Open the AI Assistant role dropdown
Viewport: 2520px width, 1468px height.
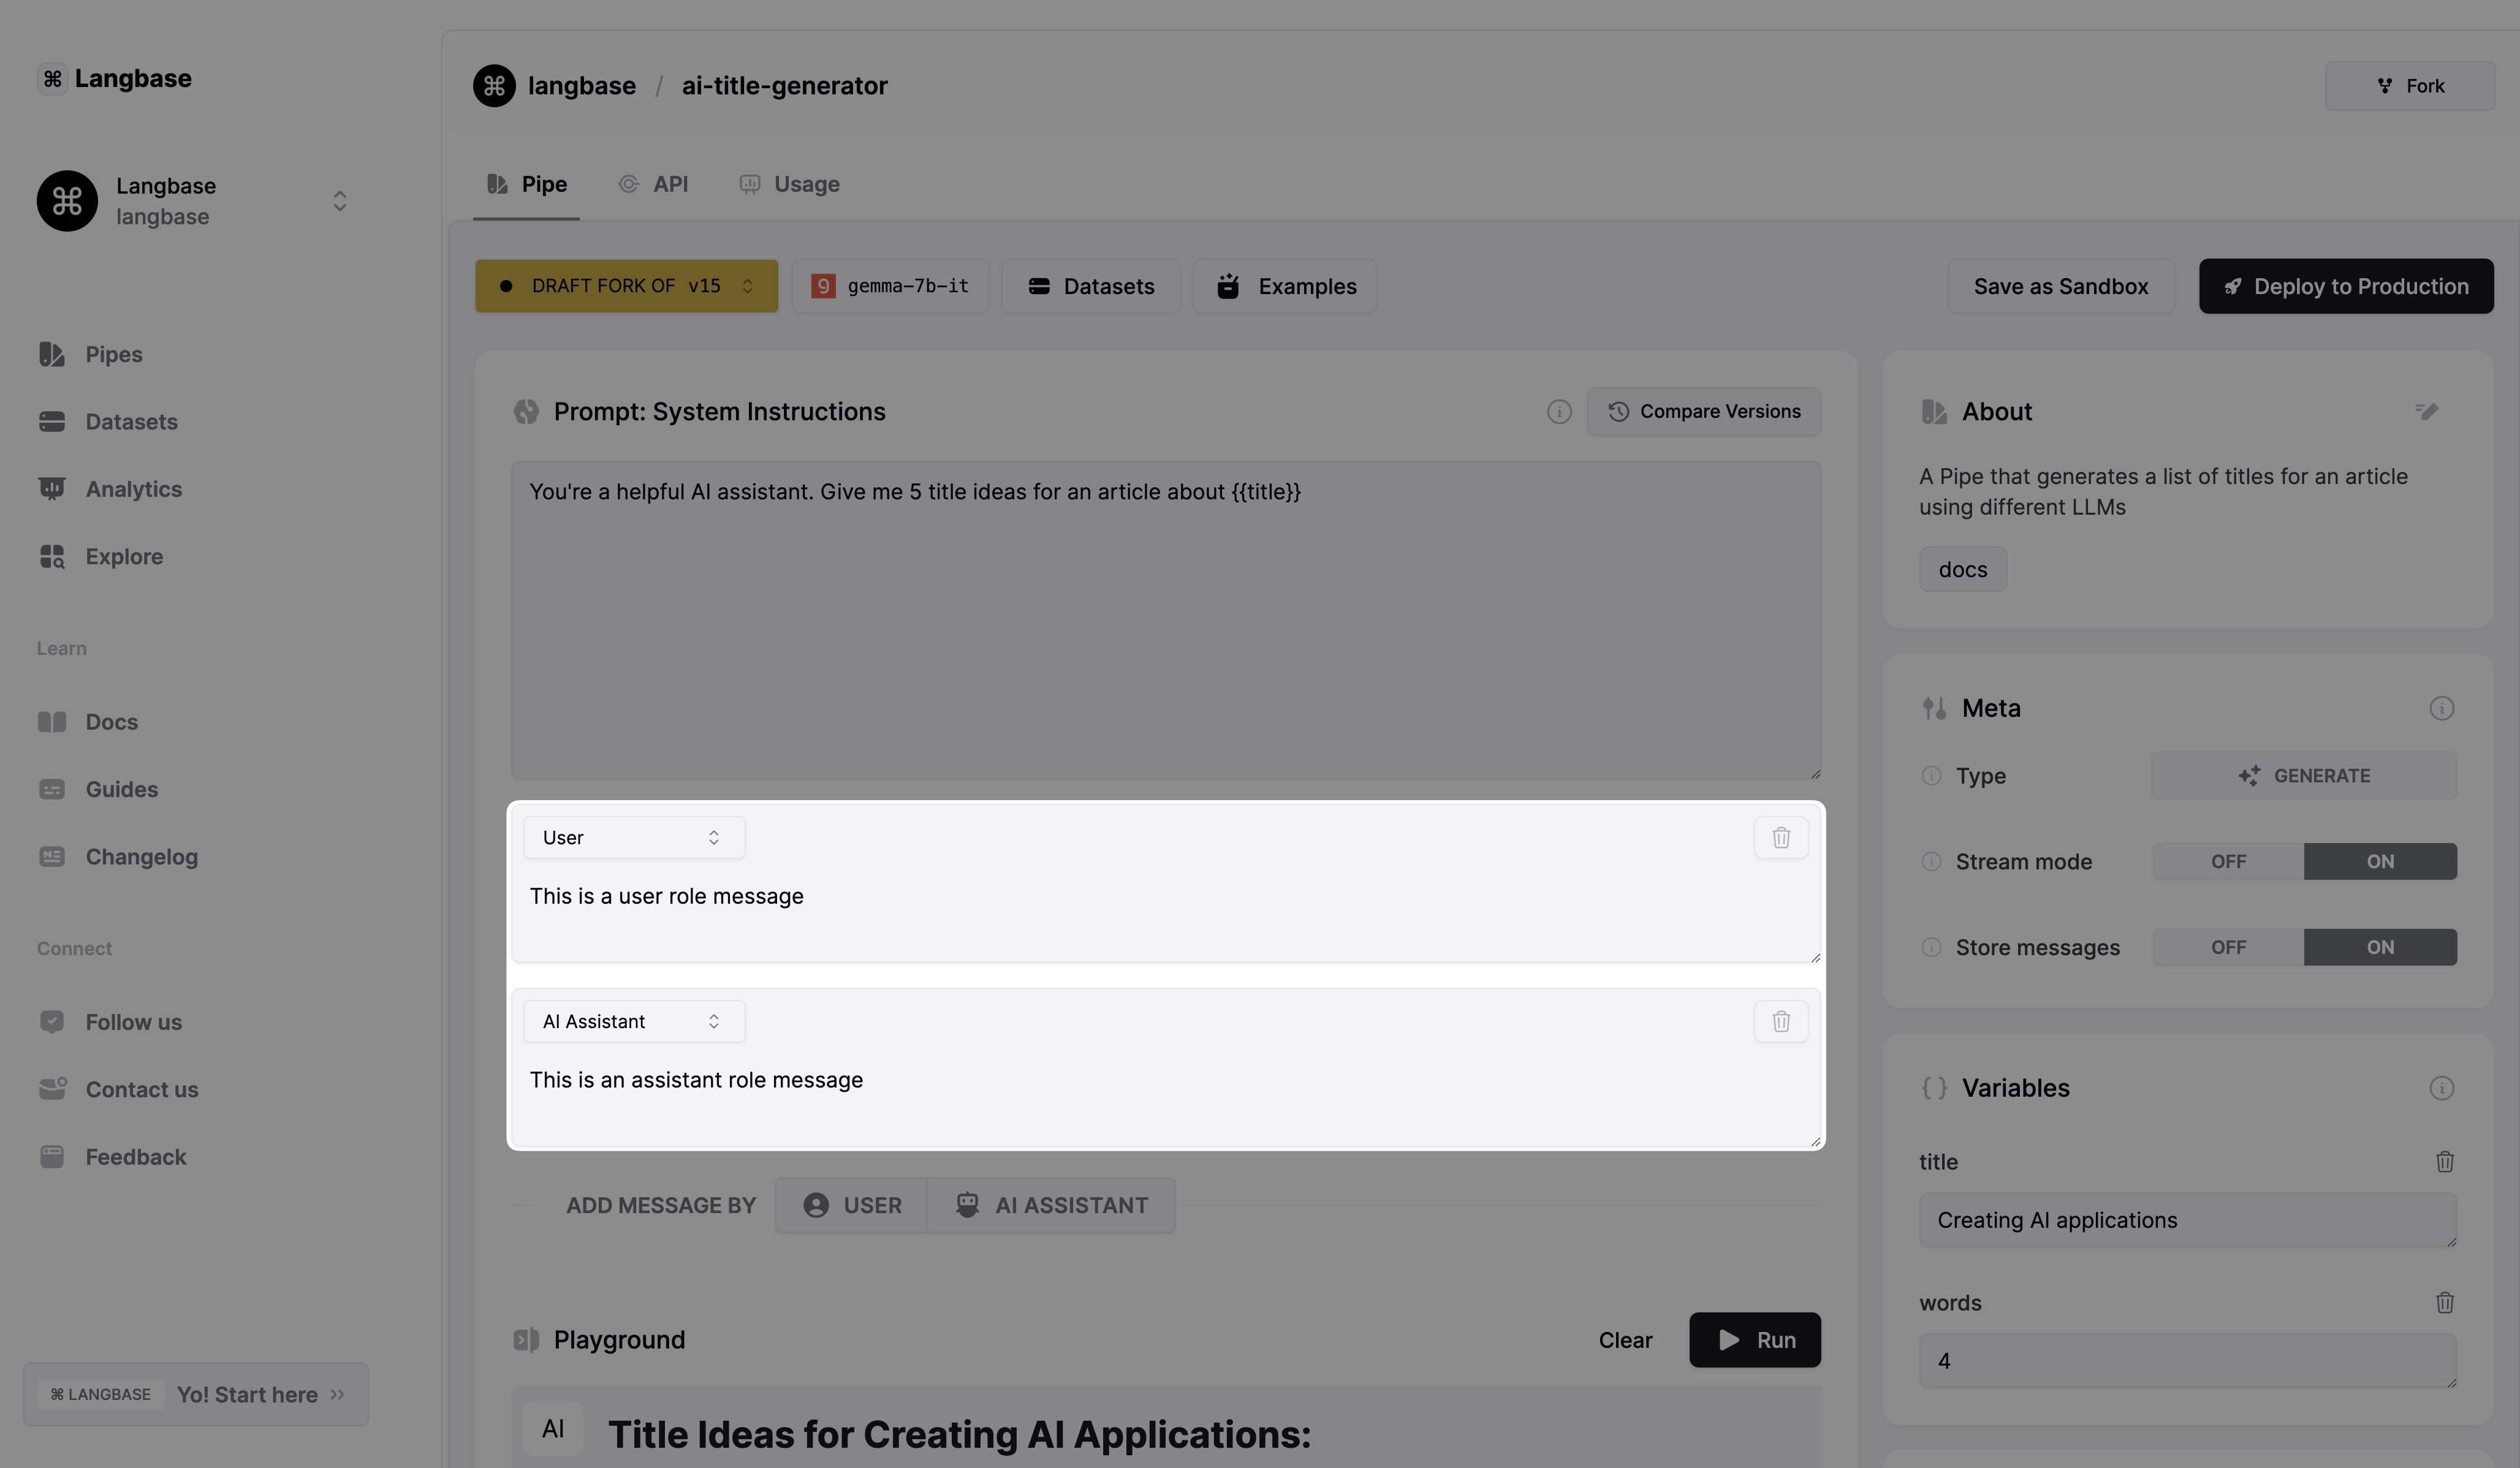633,1022
